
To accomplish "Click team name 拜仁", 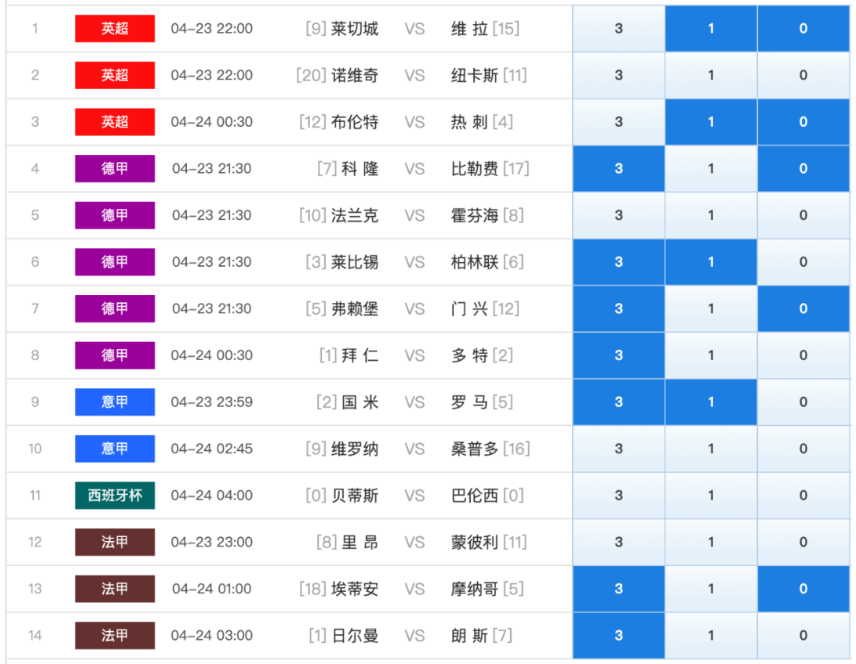I will [360, 355].
